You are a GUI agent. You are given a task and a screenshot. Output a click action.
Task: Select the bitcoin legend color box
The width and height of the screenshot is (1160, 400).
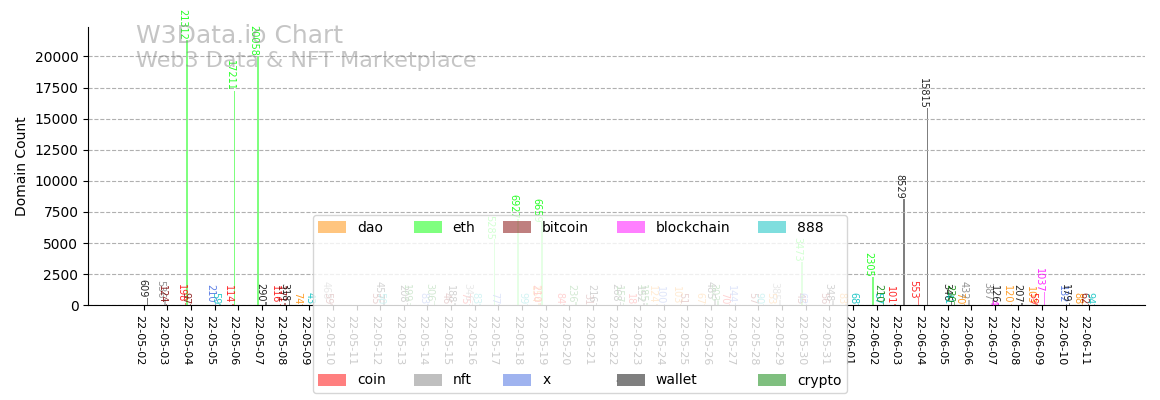click(517, 228)
